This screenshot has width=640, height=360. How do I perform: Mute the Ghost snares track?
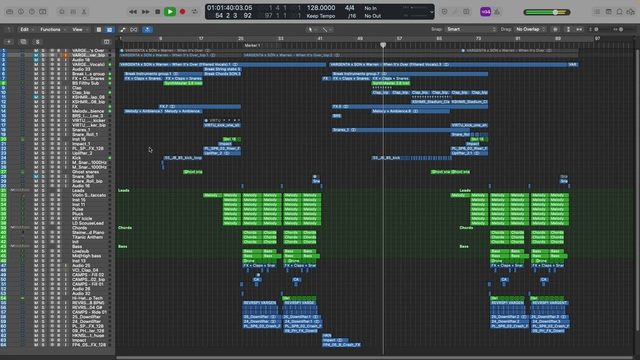(x=36, y=172)
